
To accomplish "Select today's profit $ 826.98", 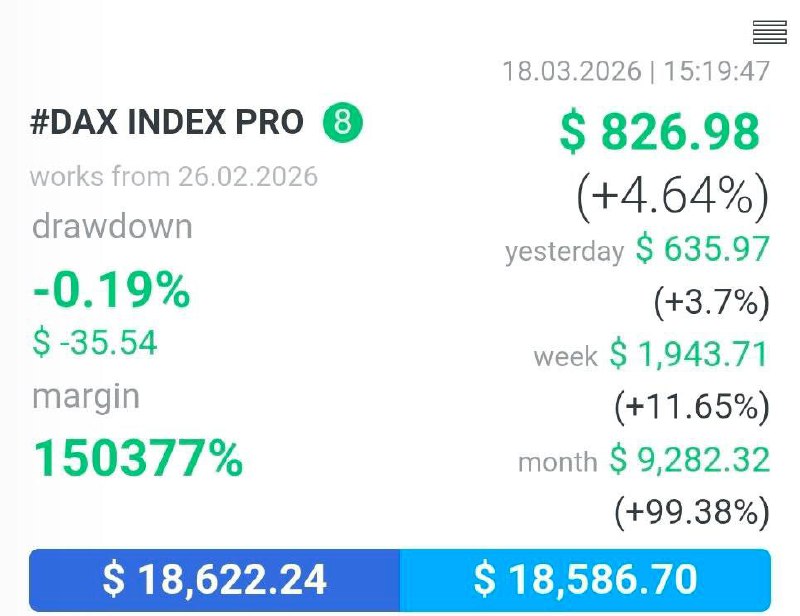I will coord(660,133).
